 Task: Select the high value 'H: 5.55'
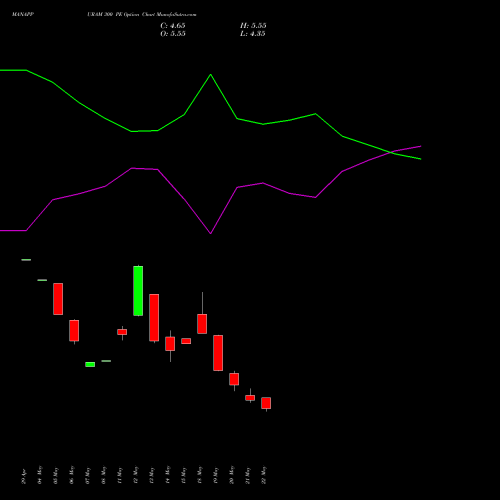[253, 26]
